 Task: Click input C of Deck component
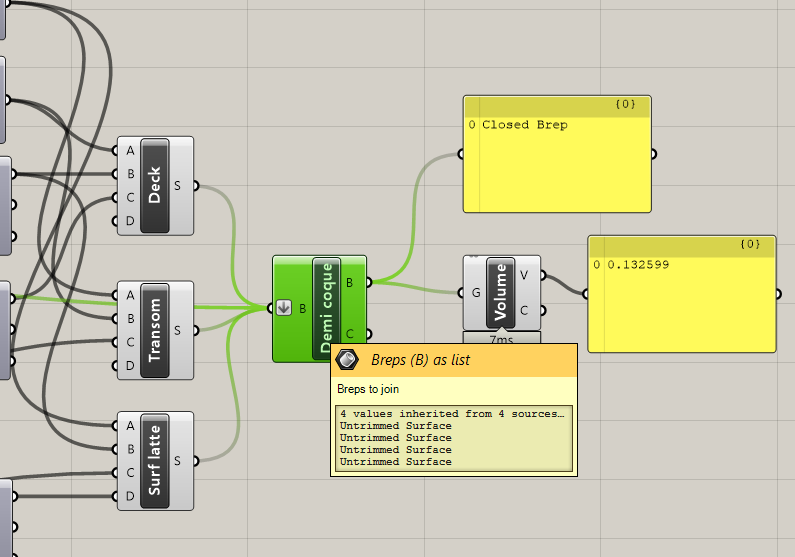(130, 198)
